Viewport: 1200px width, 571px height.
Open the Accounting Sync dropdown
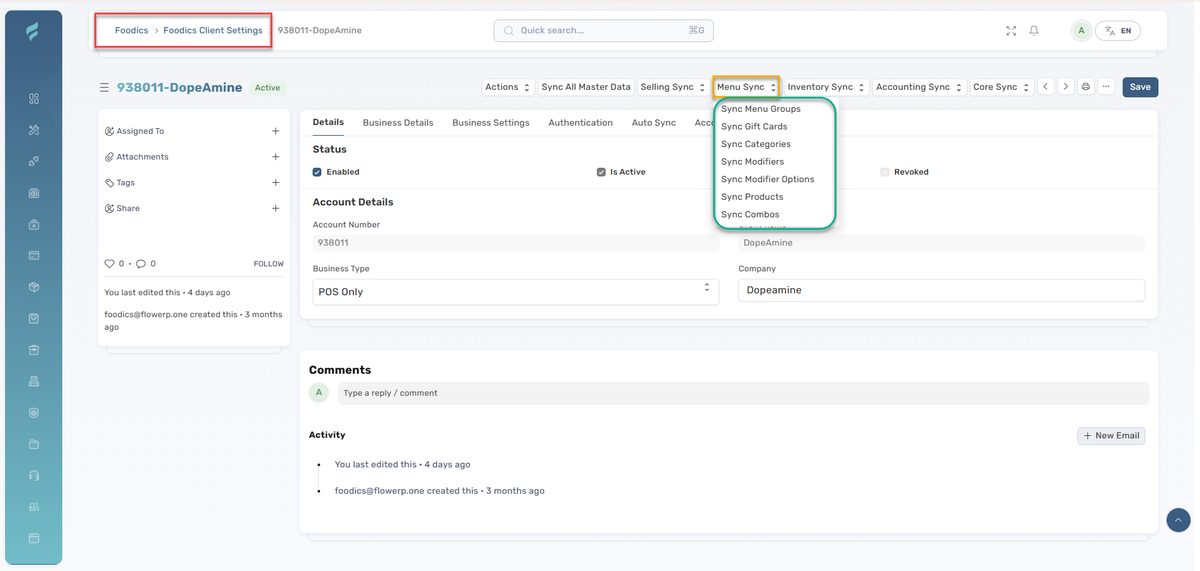pyautogui.click(x=919, y=87)
